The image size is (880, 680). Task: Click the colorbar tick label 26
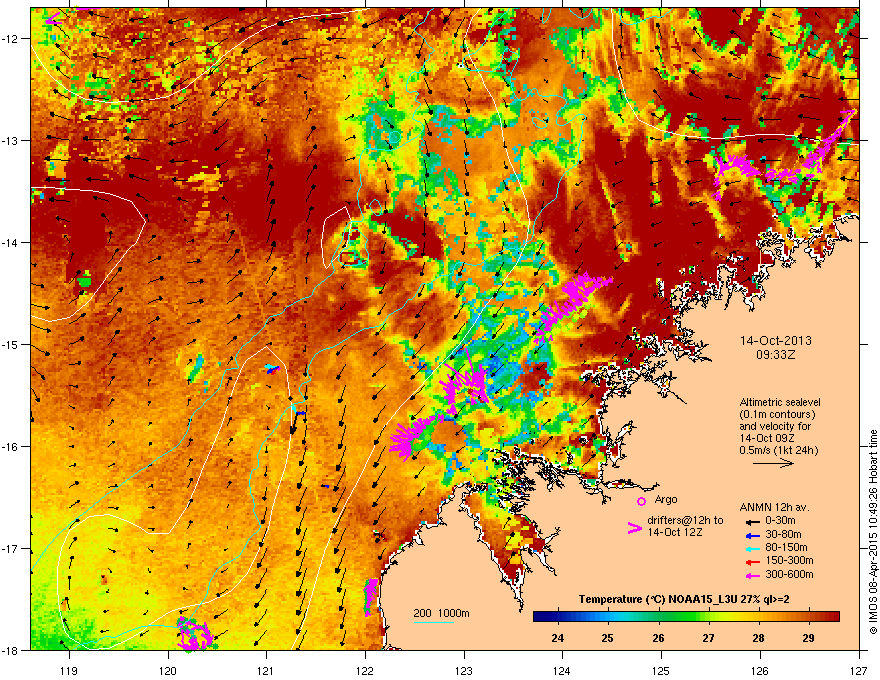(x=658, y=638)
